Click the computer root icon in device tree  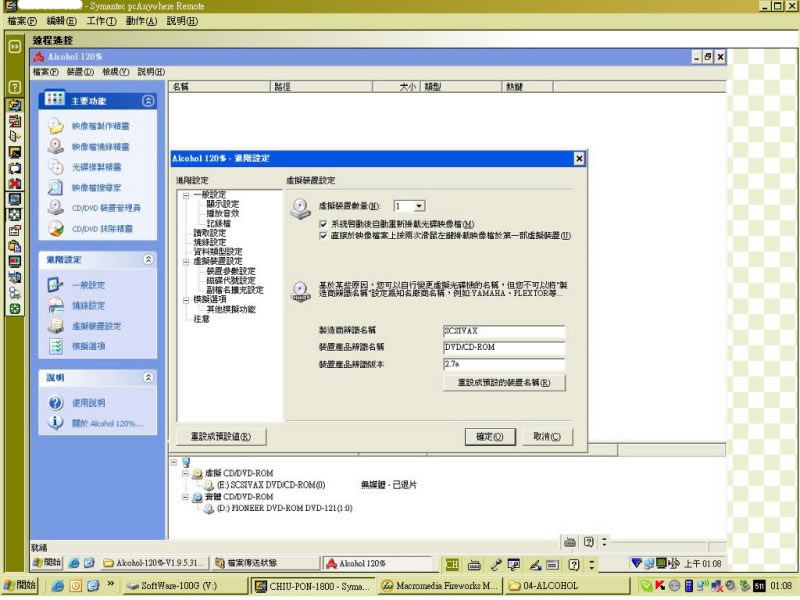186,462
